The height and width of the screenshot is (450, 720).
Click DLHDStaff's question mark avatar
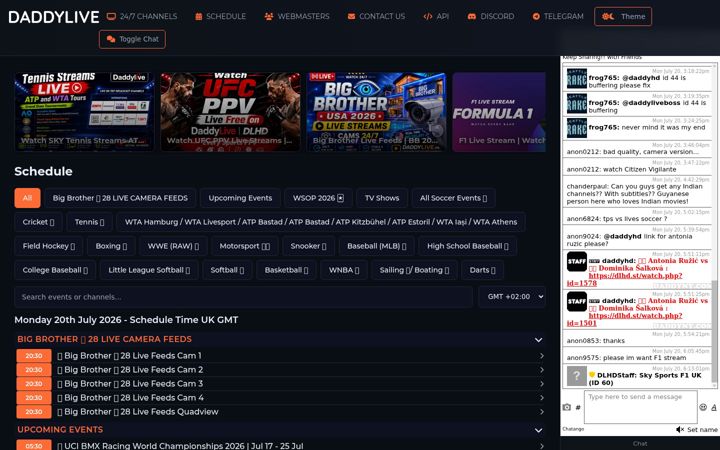click(577, 376)
